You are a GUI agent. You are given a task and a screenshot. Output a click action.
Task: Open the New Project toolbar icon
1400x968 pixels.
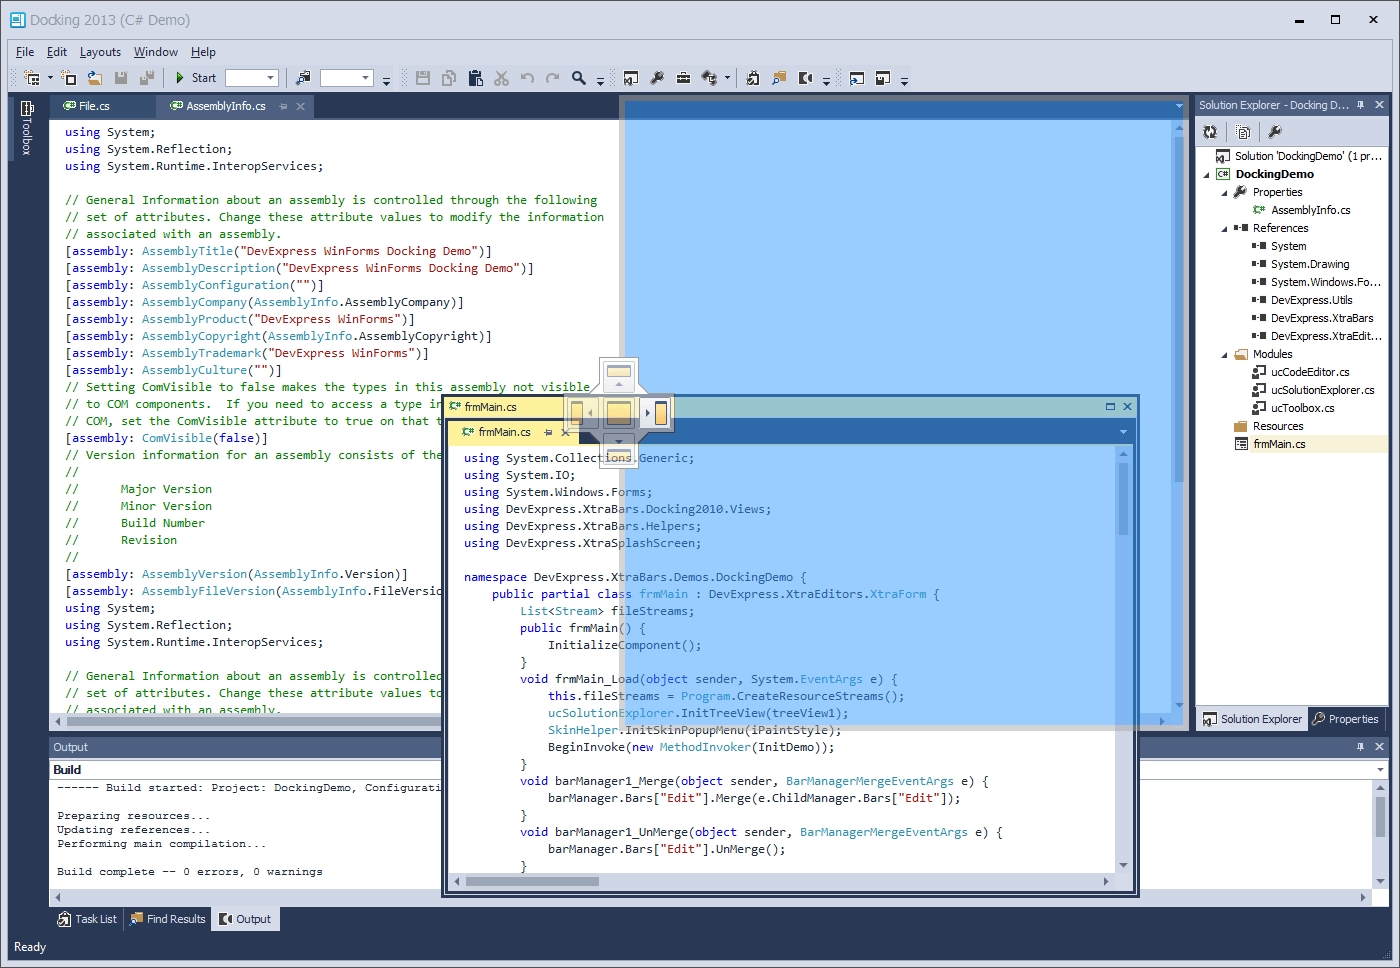point(32,78)
